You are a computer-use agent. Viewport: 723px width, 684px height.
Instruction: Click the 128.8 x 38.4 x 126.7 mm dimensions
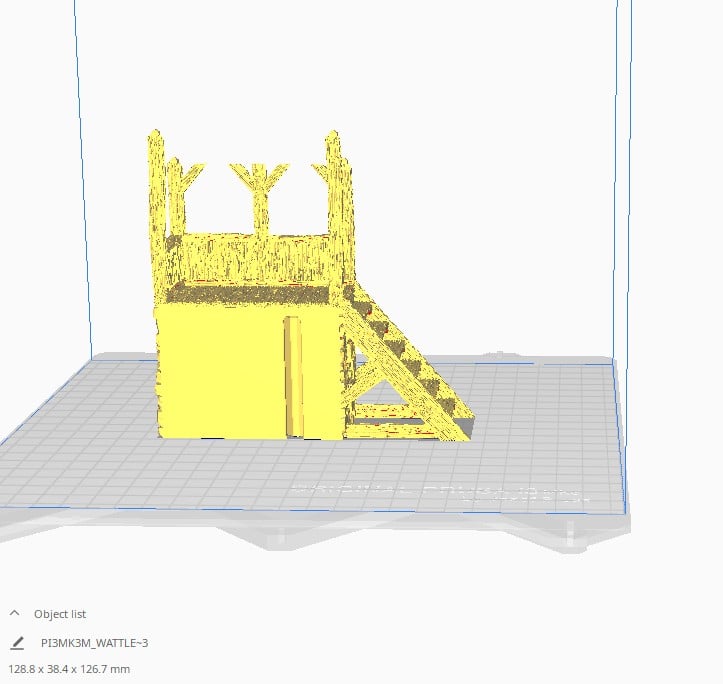coord(69,669)
